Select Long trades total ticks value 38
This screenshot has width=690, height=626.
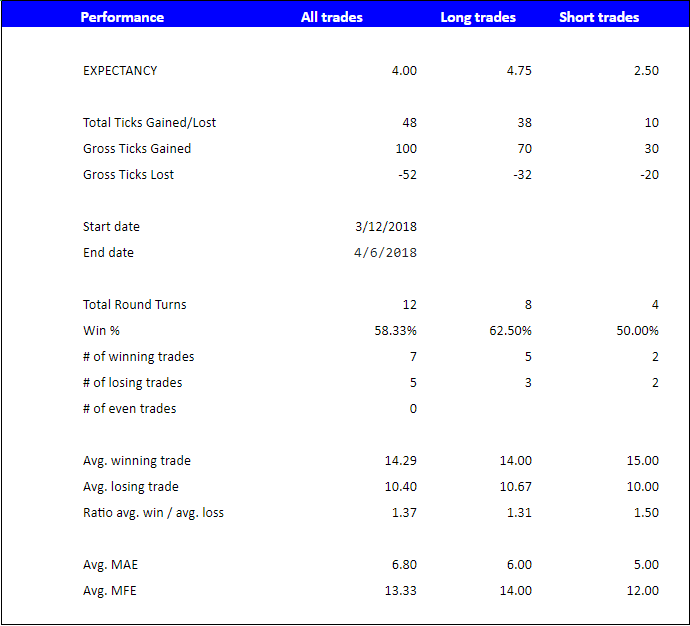pos(525,123)
